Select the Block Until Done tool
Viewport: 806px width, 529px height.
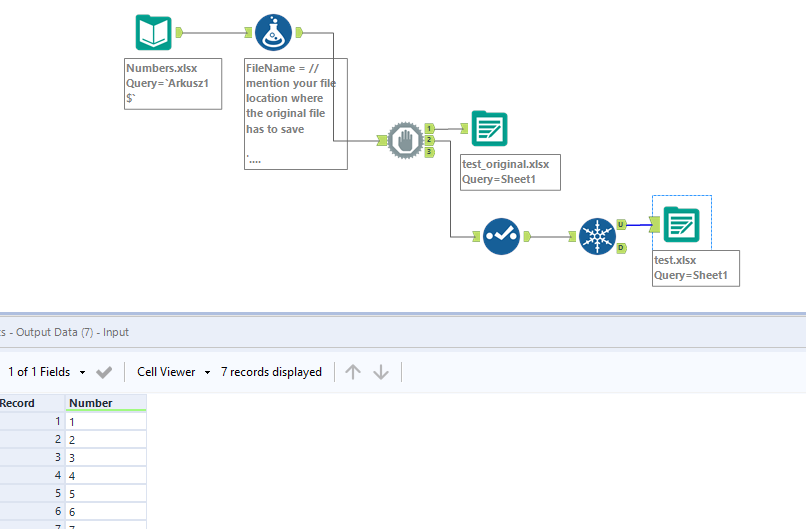click(405, 140)
